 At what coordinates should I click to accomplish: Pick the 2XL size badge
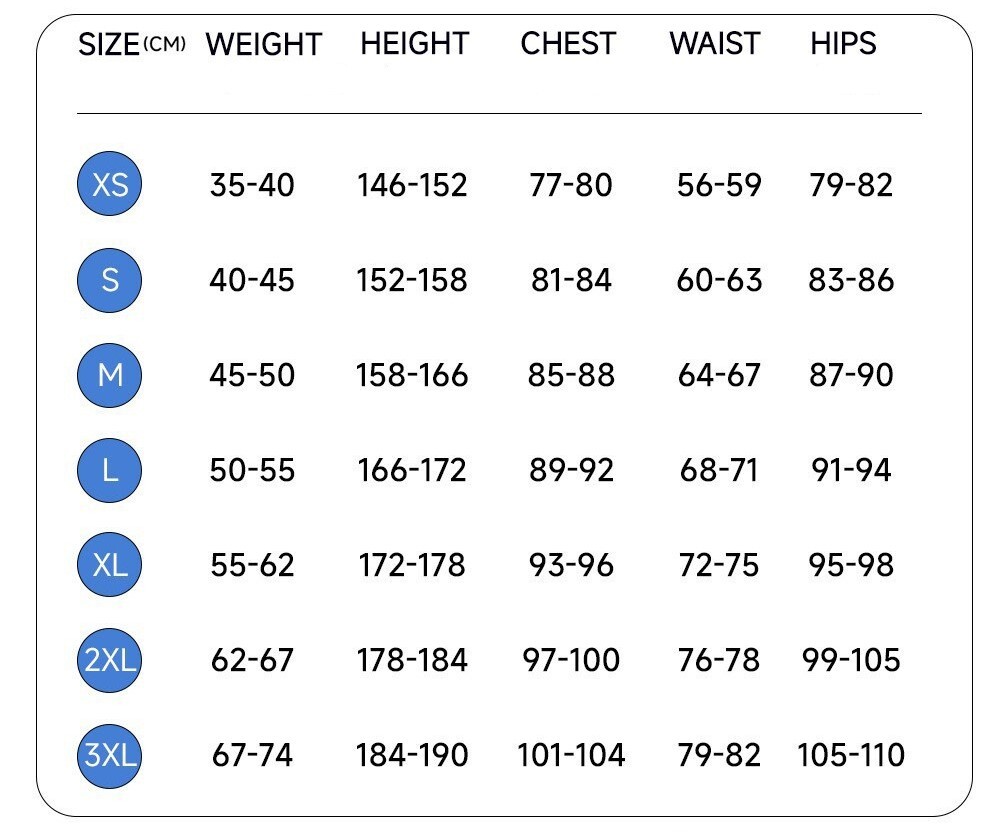(x=110, y=660)
